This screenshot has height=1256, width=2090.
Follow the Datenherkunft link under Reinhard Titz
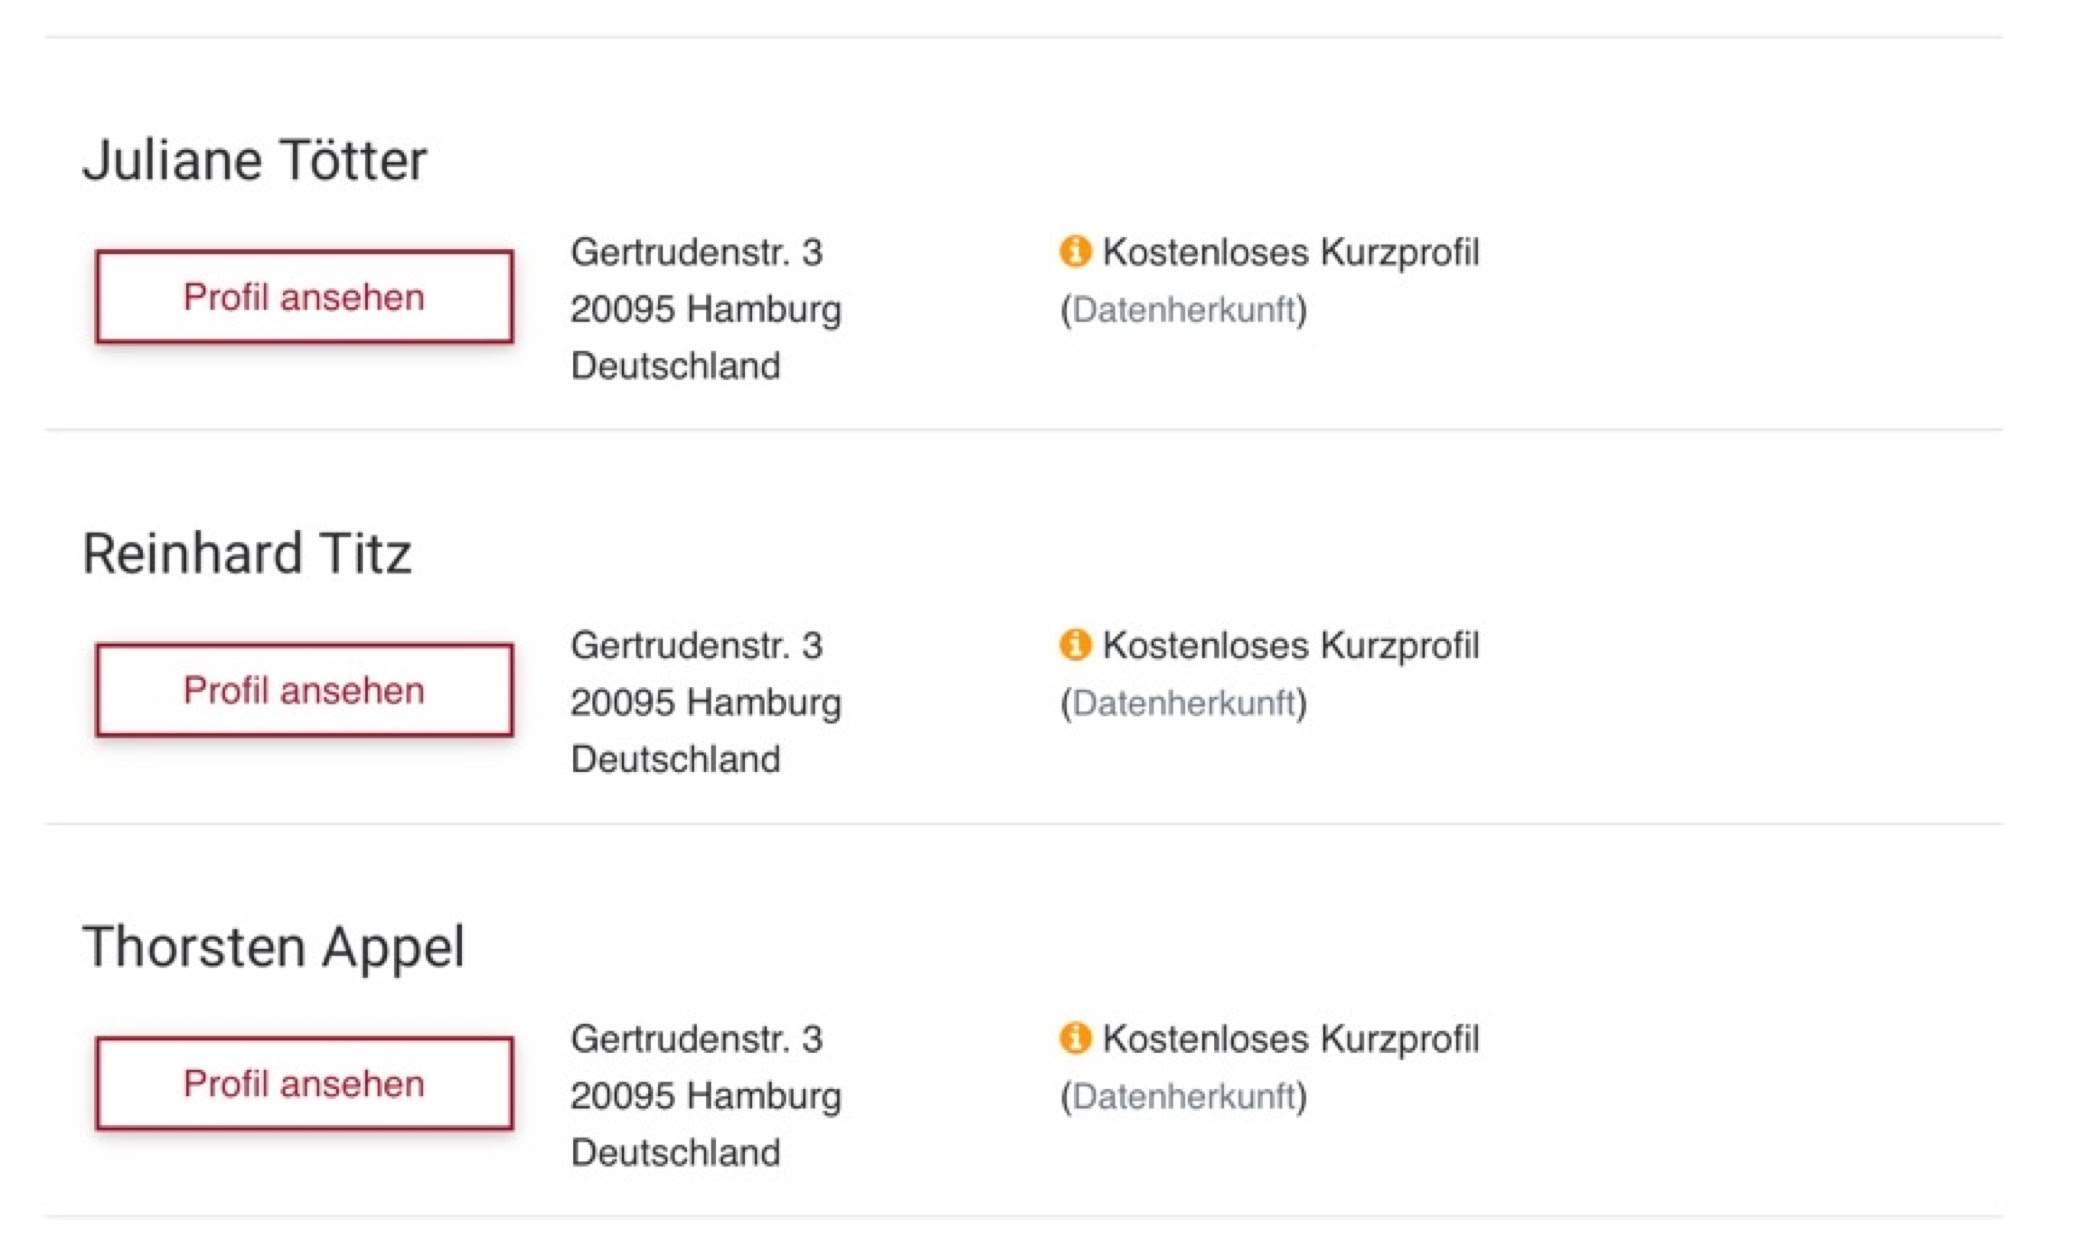click(1184, 703)
